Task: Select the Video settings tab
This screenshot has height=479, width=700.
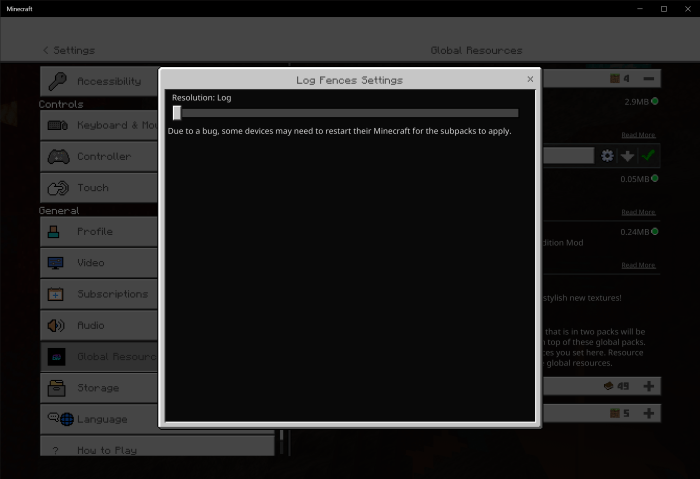Action: [x=99, y=263]
